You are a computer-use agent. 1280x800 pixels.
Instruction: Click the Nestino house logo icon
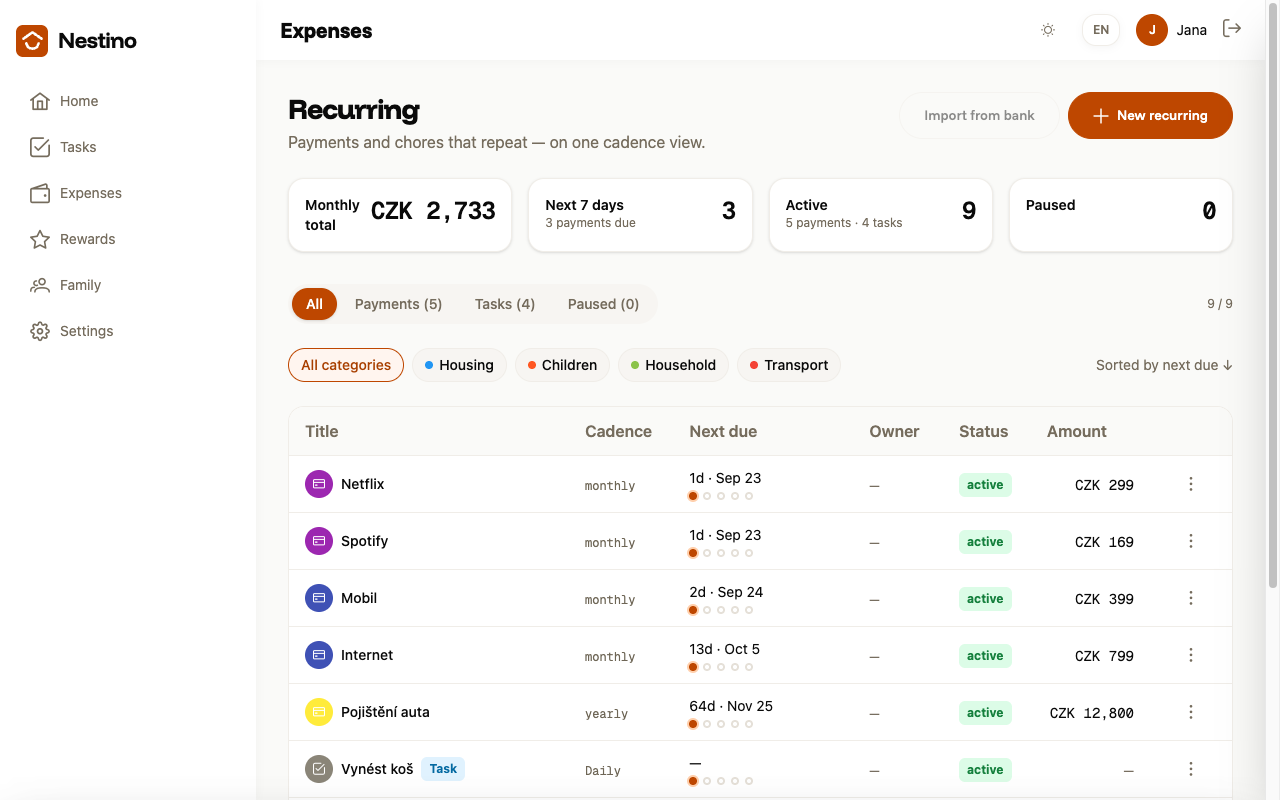32,41
